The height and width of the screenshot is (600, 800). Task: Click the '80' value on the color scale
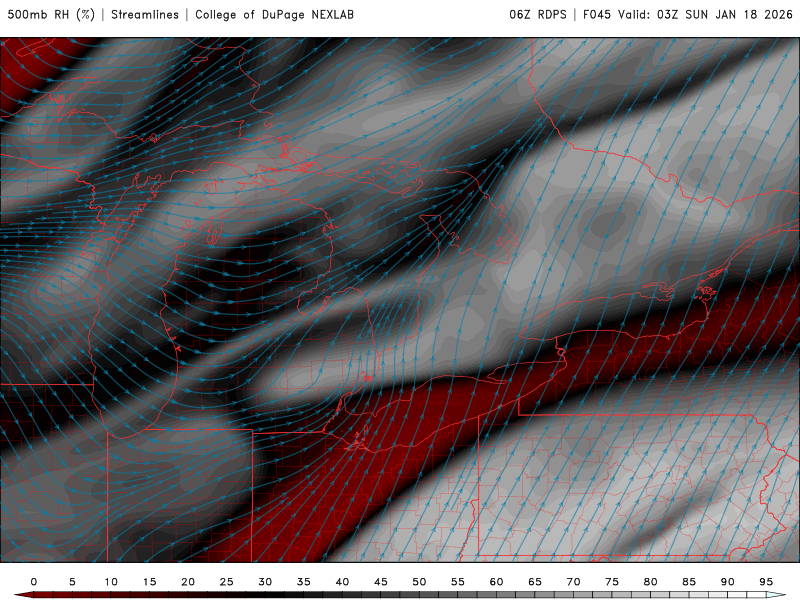(650, 582)
